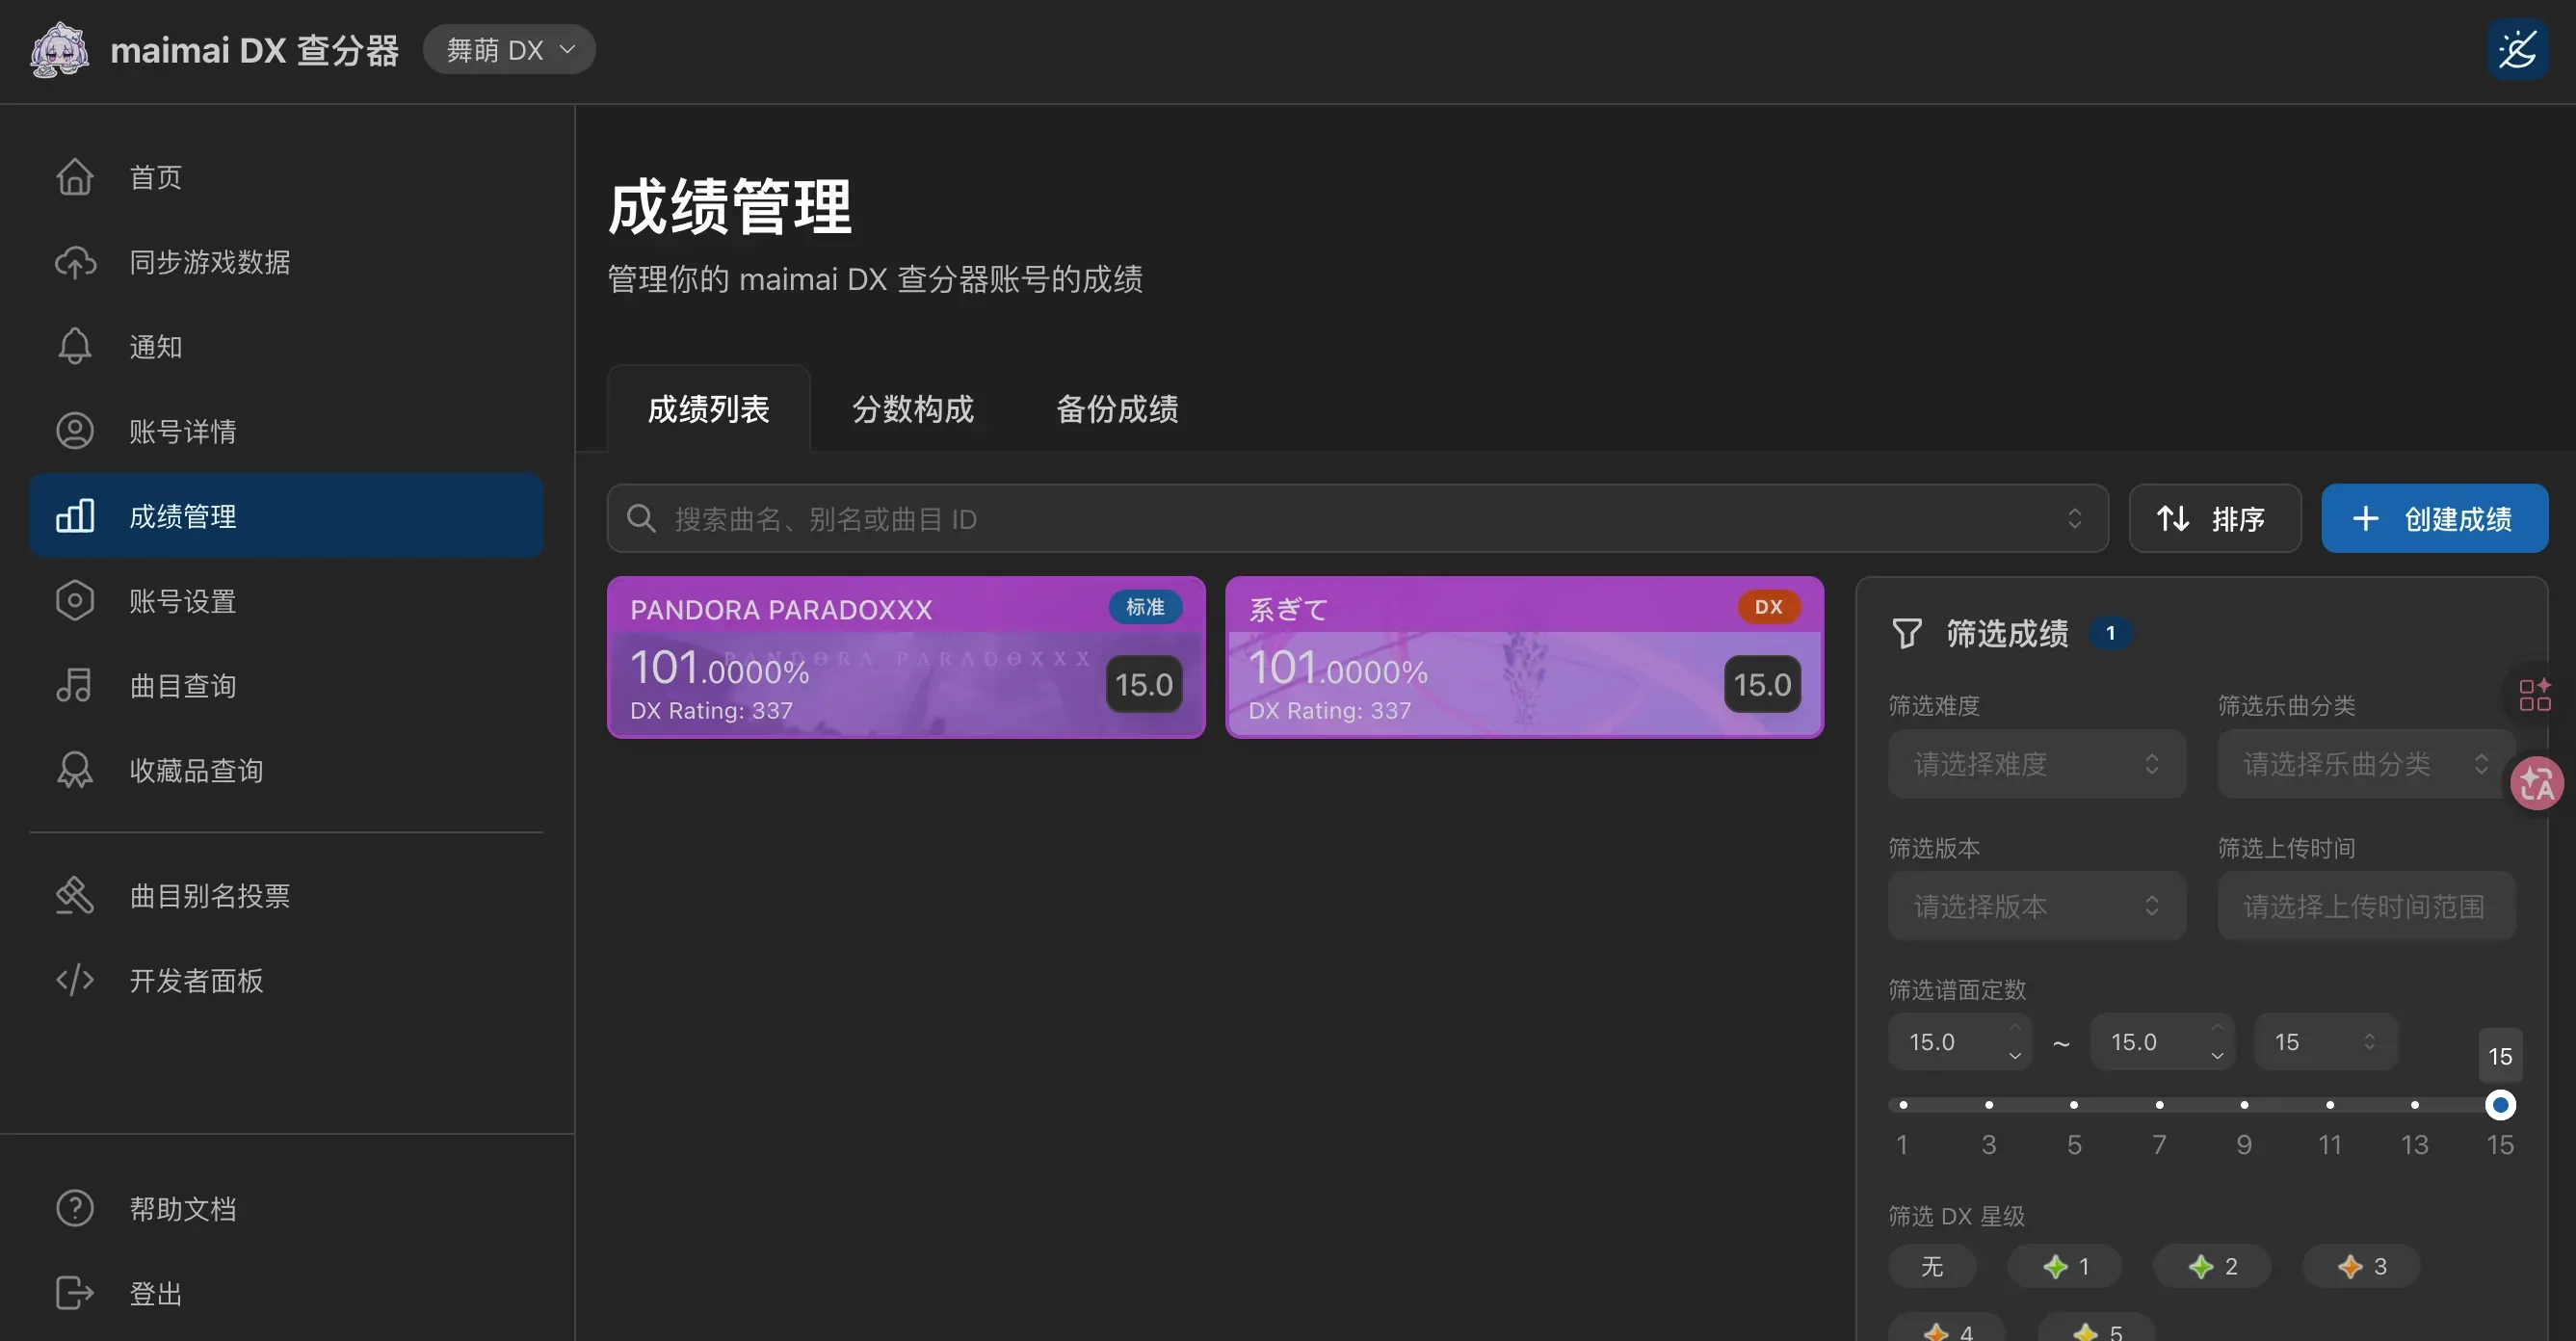This screenshot has height=1341, width=2576.
Task: Open the 请选择难度 difficulty dropdown
Action: 2036,764
